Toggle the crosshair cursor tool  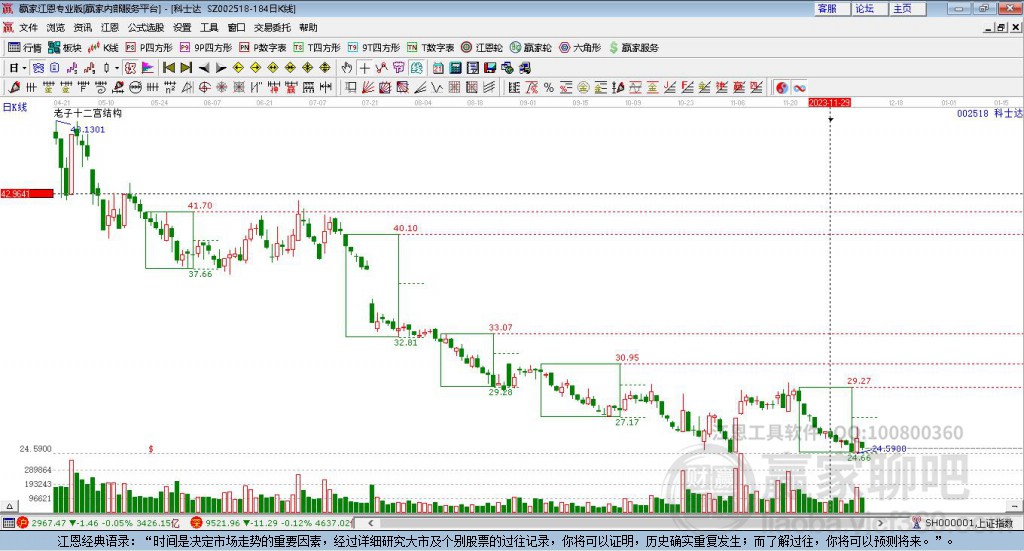click(x=364, y=68)
